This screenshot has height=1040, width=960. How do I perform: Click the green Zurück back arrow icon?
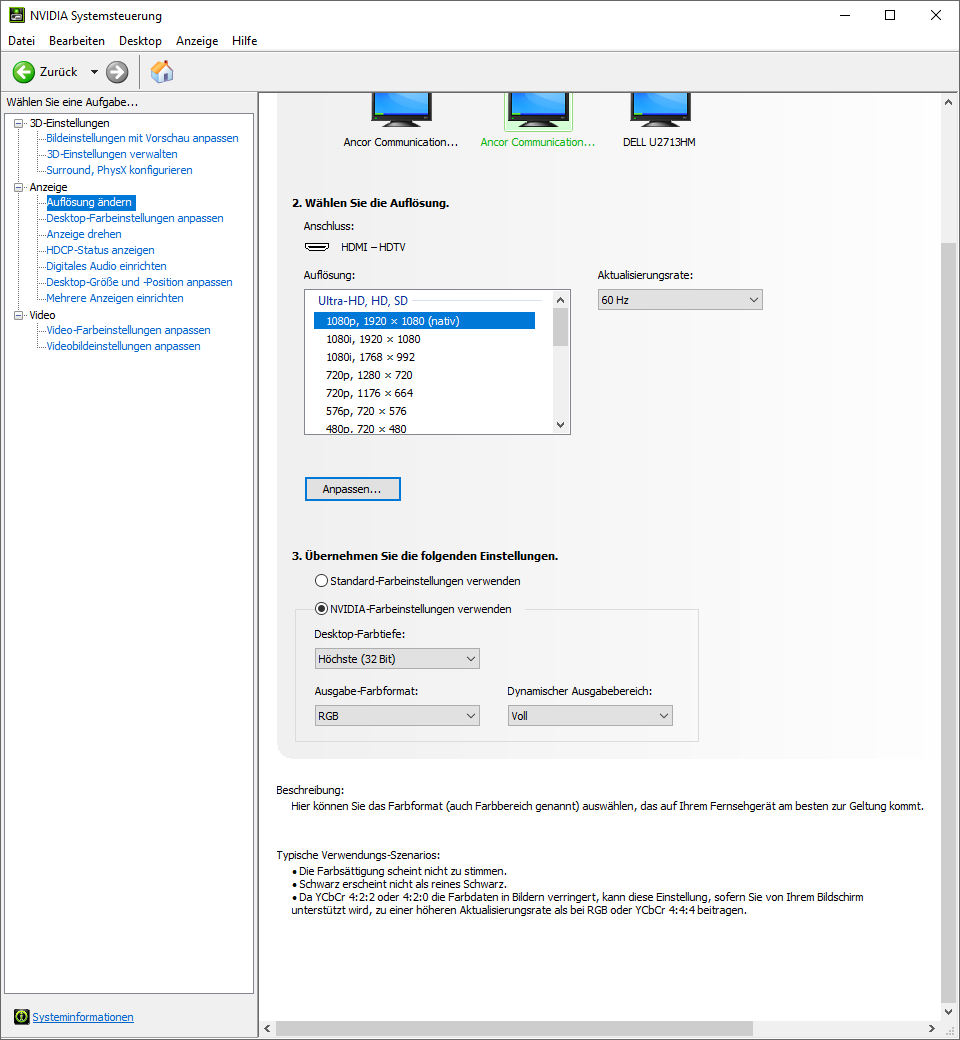coord(24,72)
